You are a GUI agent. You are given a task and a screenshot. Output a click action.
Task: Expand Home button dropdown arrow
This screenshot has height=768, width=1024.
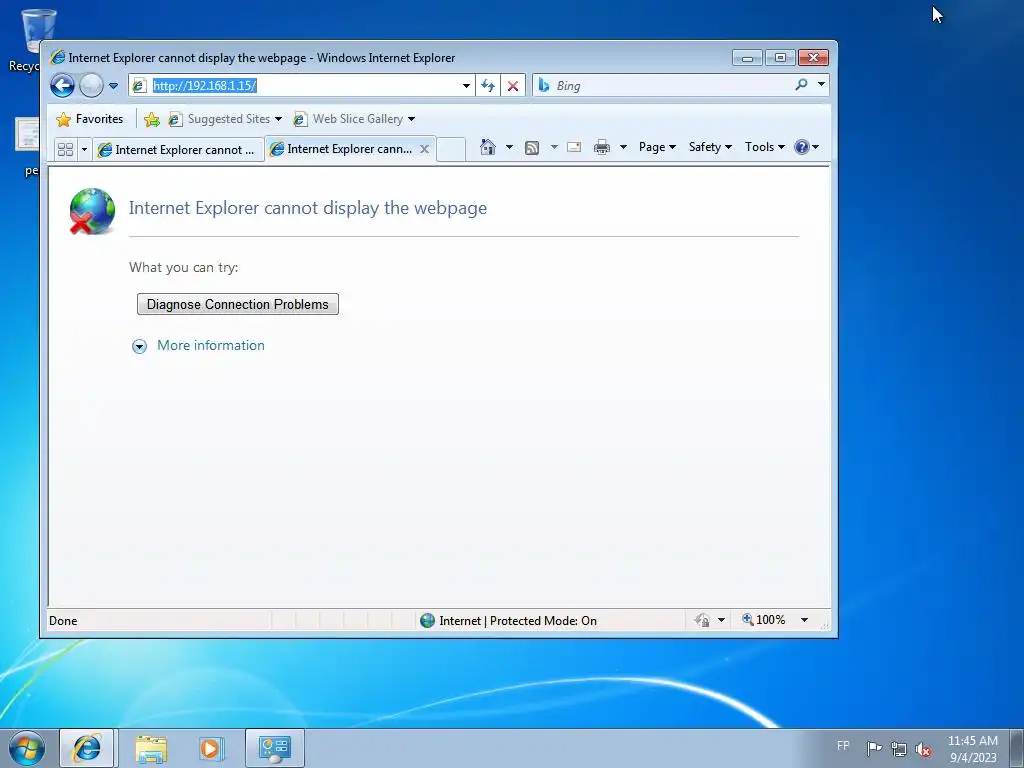tap(509, 147)
